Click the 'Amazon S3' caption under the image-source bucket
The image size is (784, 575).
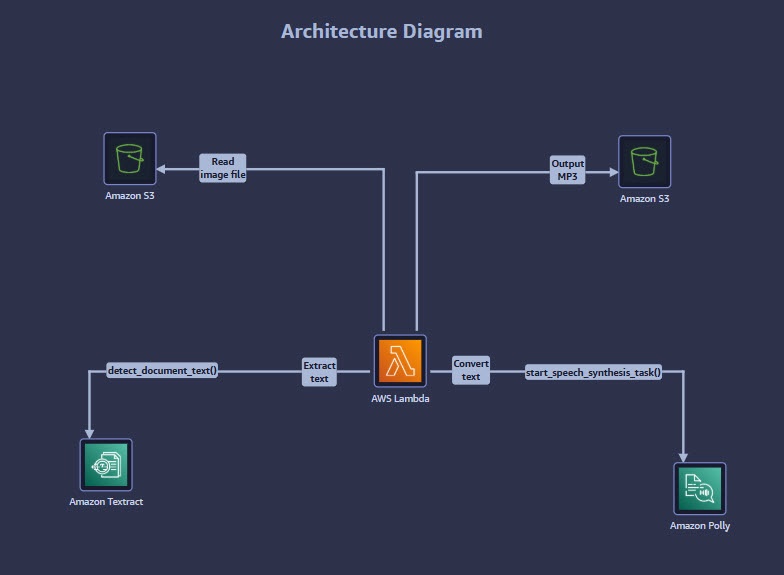(x=130, y=196)
